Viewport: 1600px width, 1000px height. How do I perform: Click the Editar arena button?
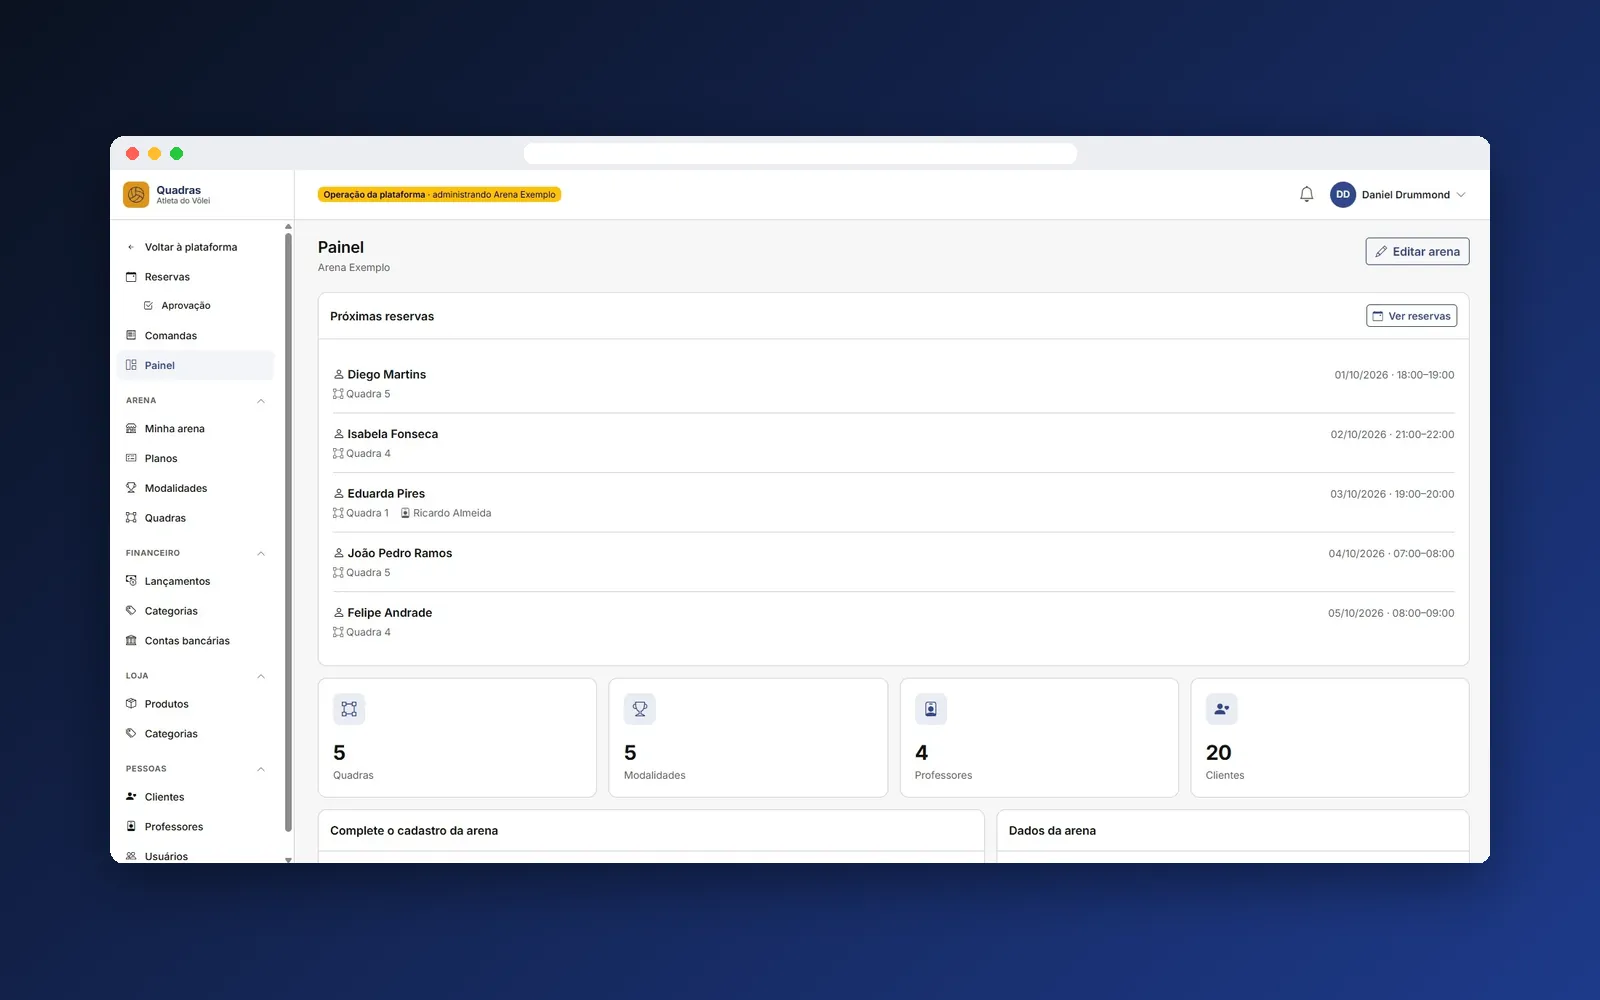1417,252
